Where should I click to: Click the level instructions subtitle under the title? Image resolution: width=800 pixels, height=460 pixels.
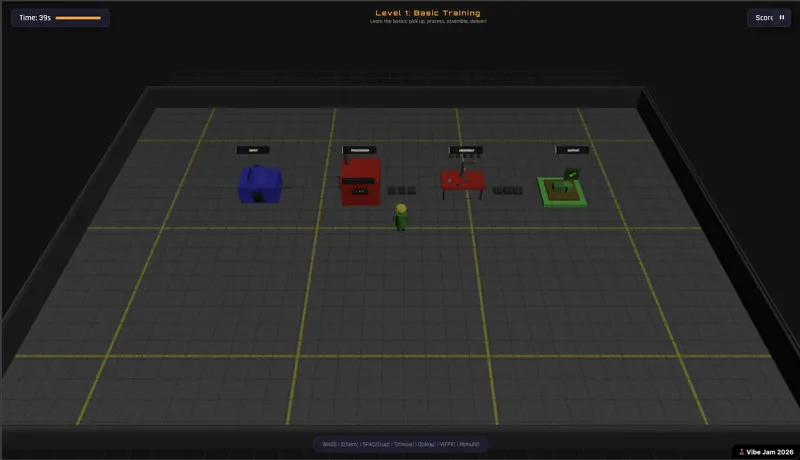[428, 21]
